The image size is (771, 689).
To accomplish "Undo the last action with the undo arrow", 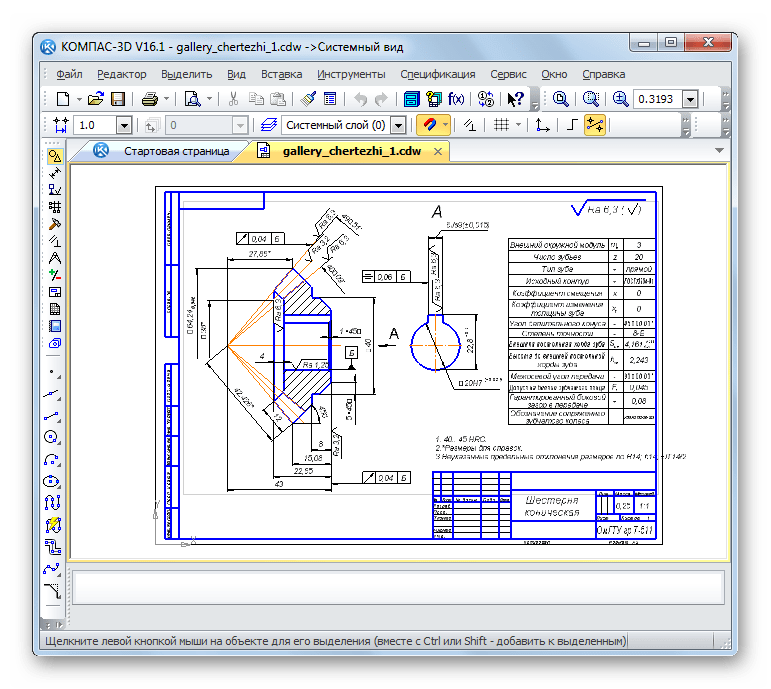I will 360,99.
